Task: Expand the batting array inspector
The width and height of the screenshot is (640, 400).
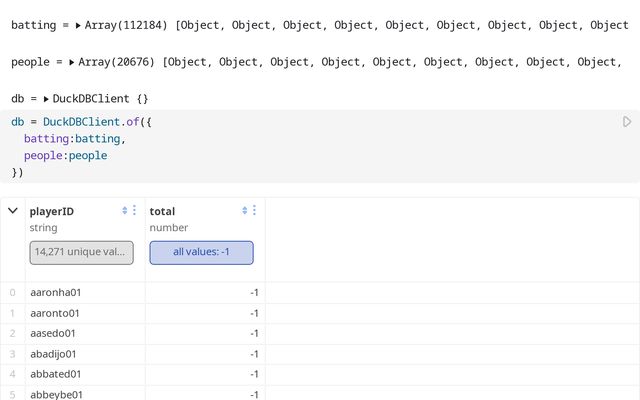Action: click(x=79, y=25)
